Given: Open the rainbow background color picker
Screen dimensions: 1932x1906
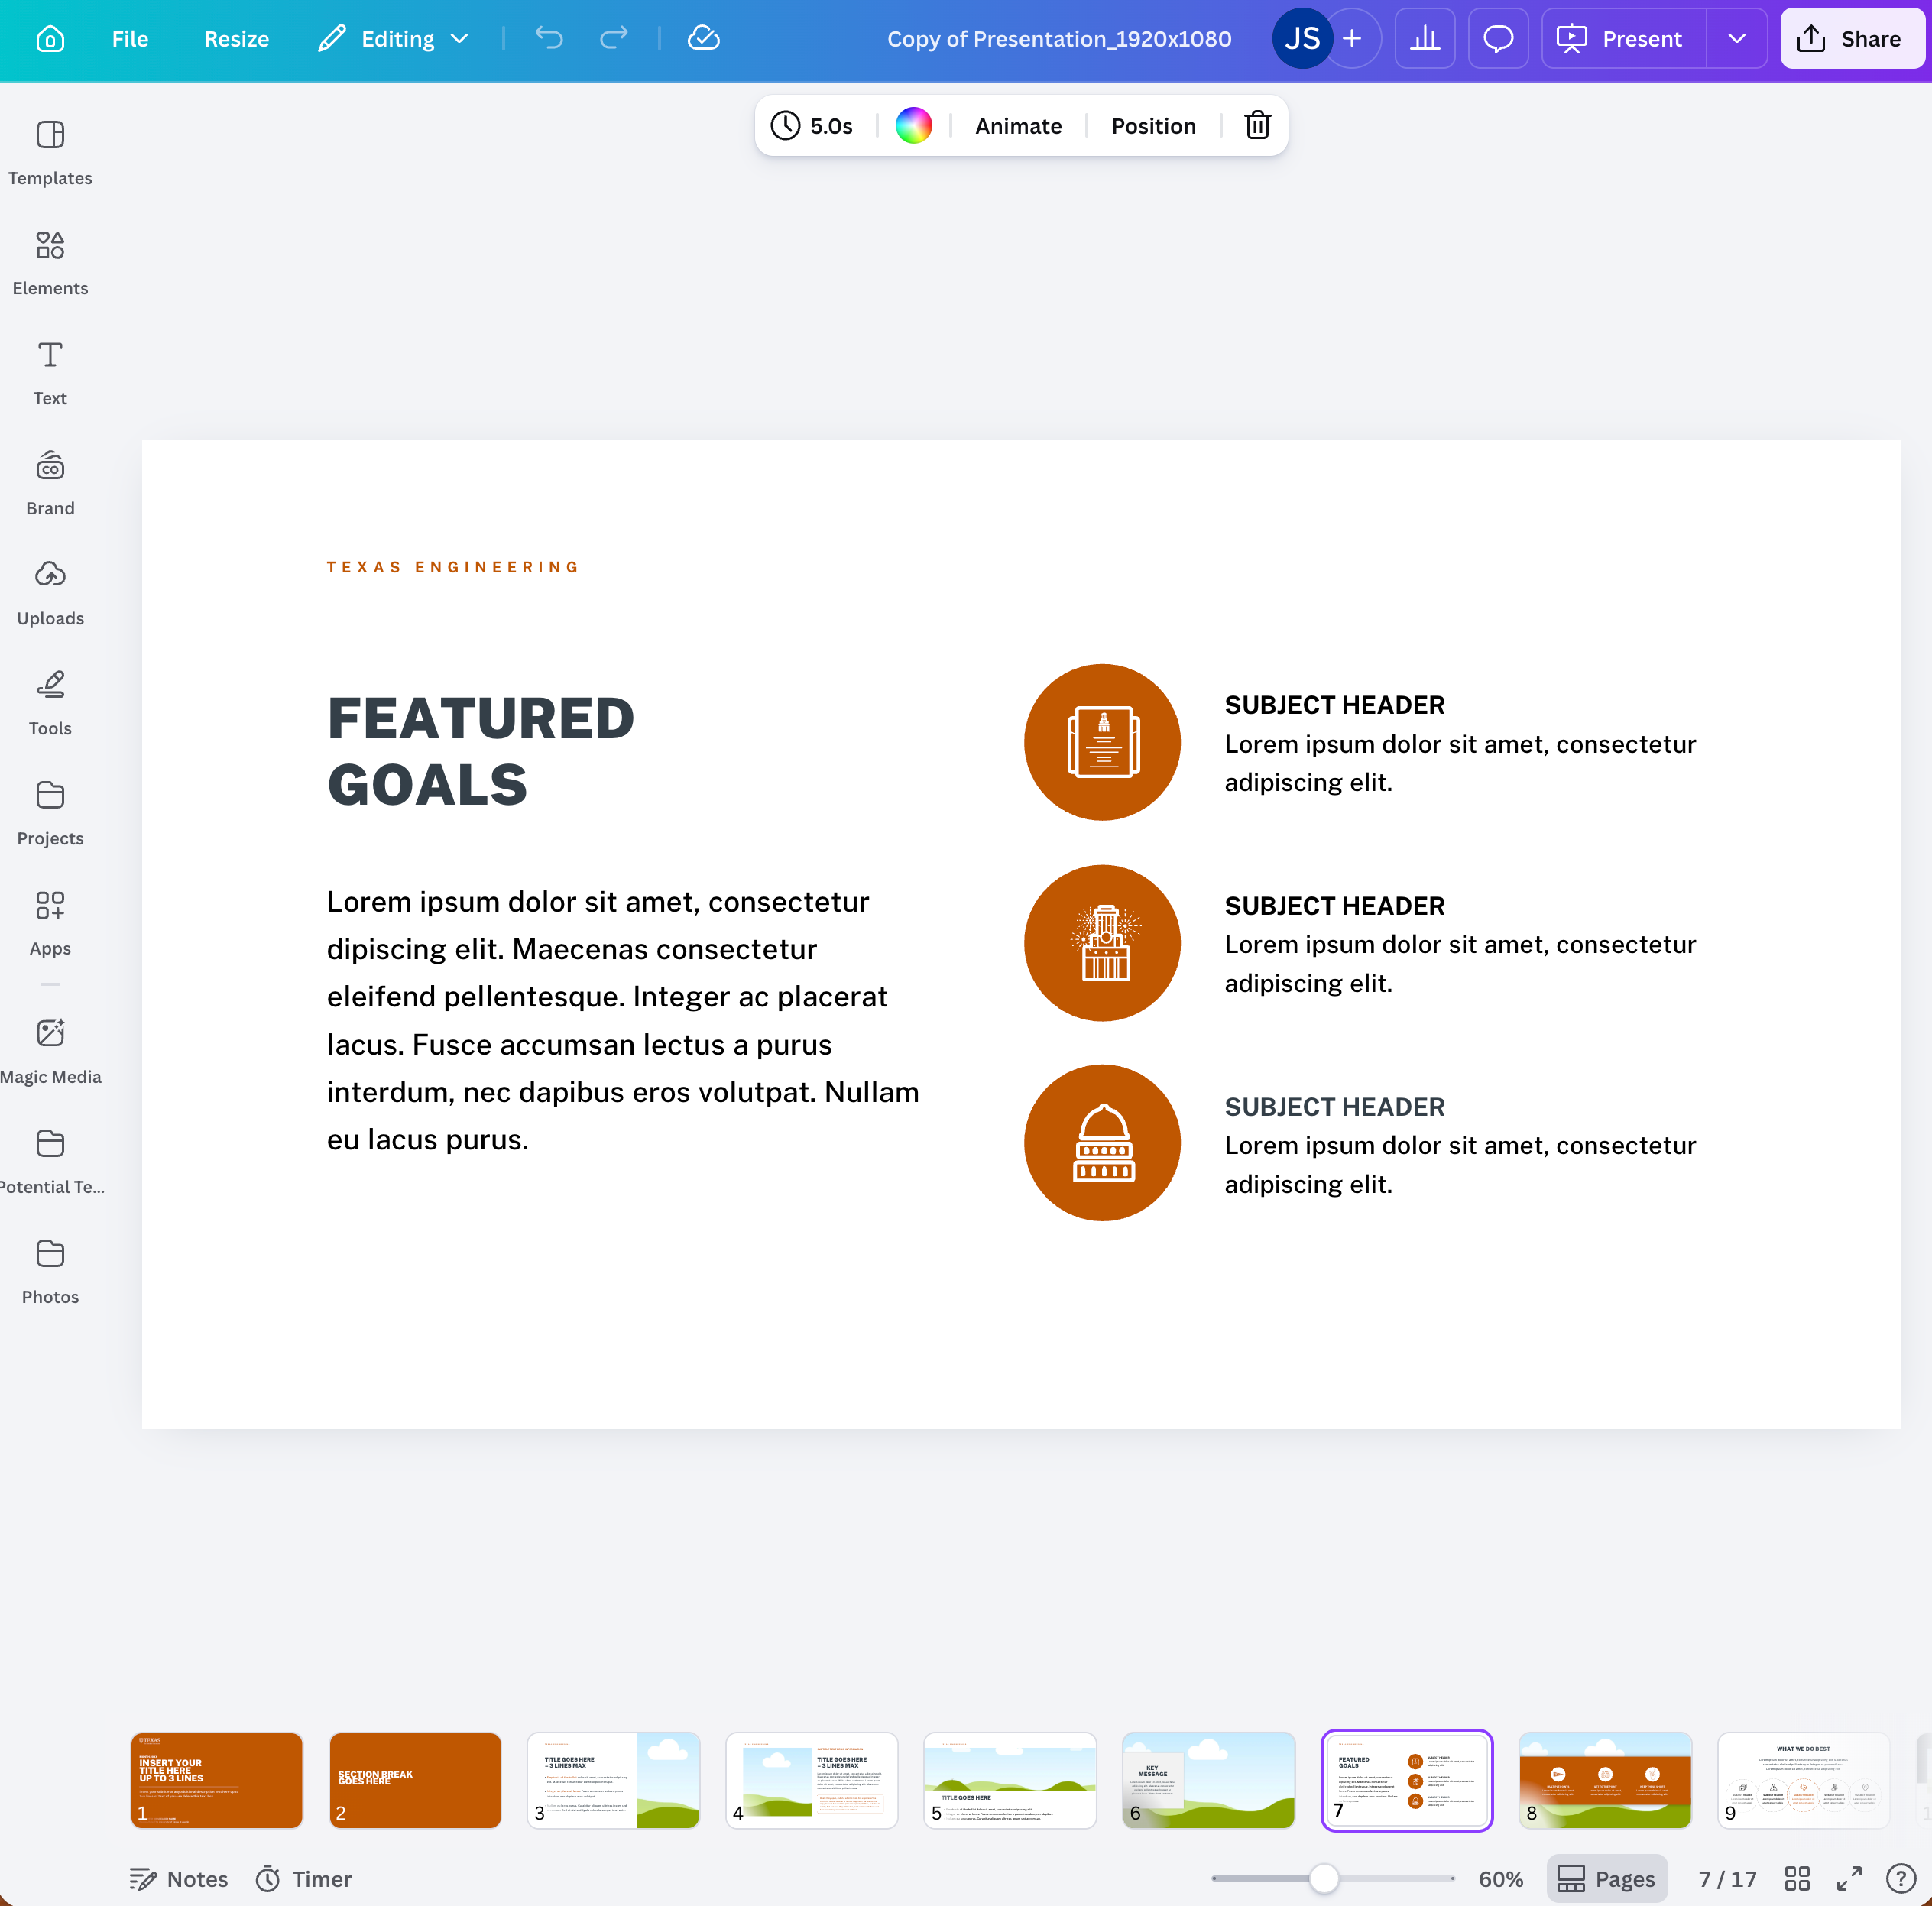Looking at the screenshot, I should 913,125.
